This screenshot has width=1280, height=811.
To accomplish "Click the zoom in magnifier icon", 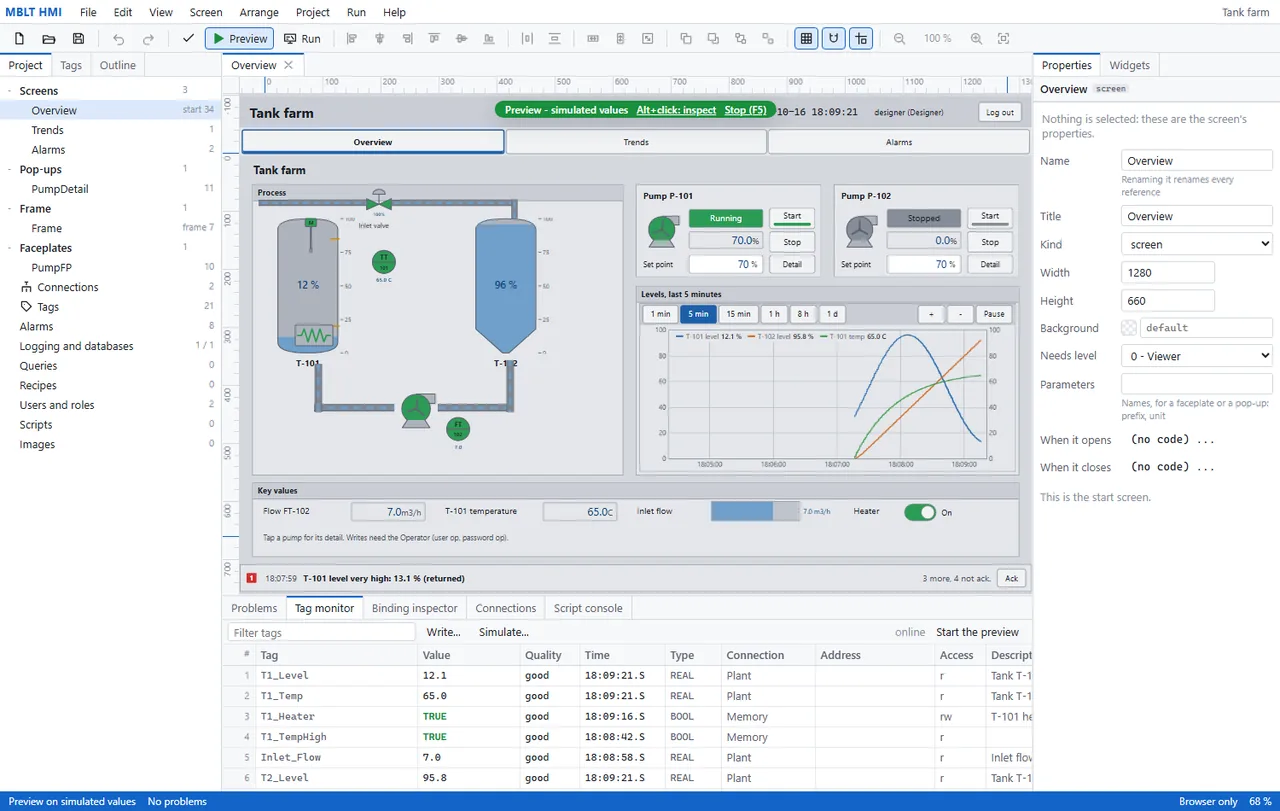I will click(977, 39).
